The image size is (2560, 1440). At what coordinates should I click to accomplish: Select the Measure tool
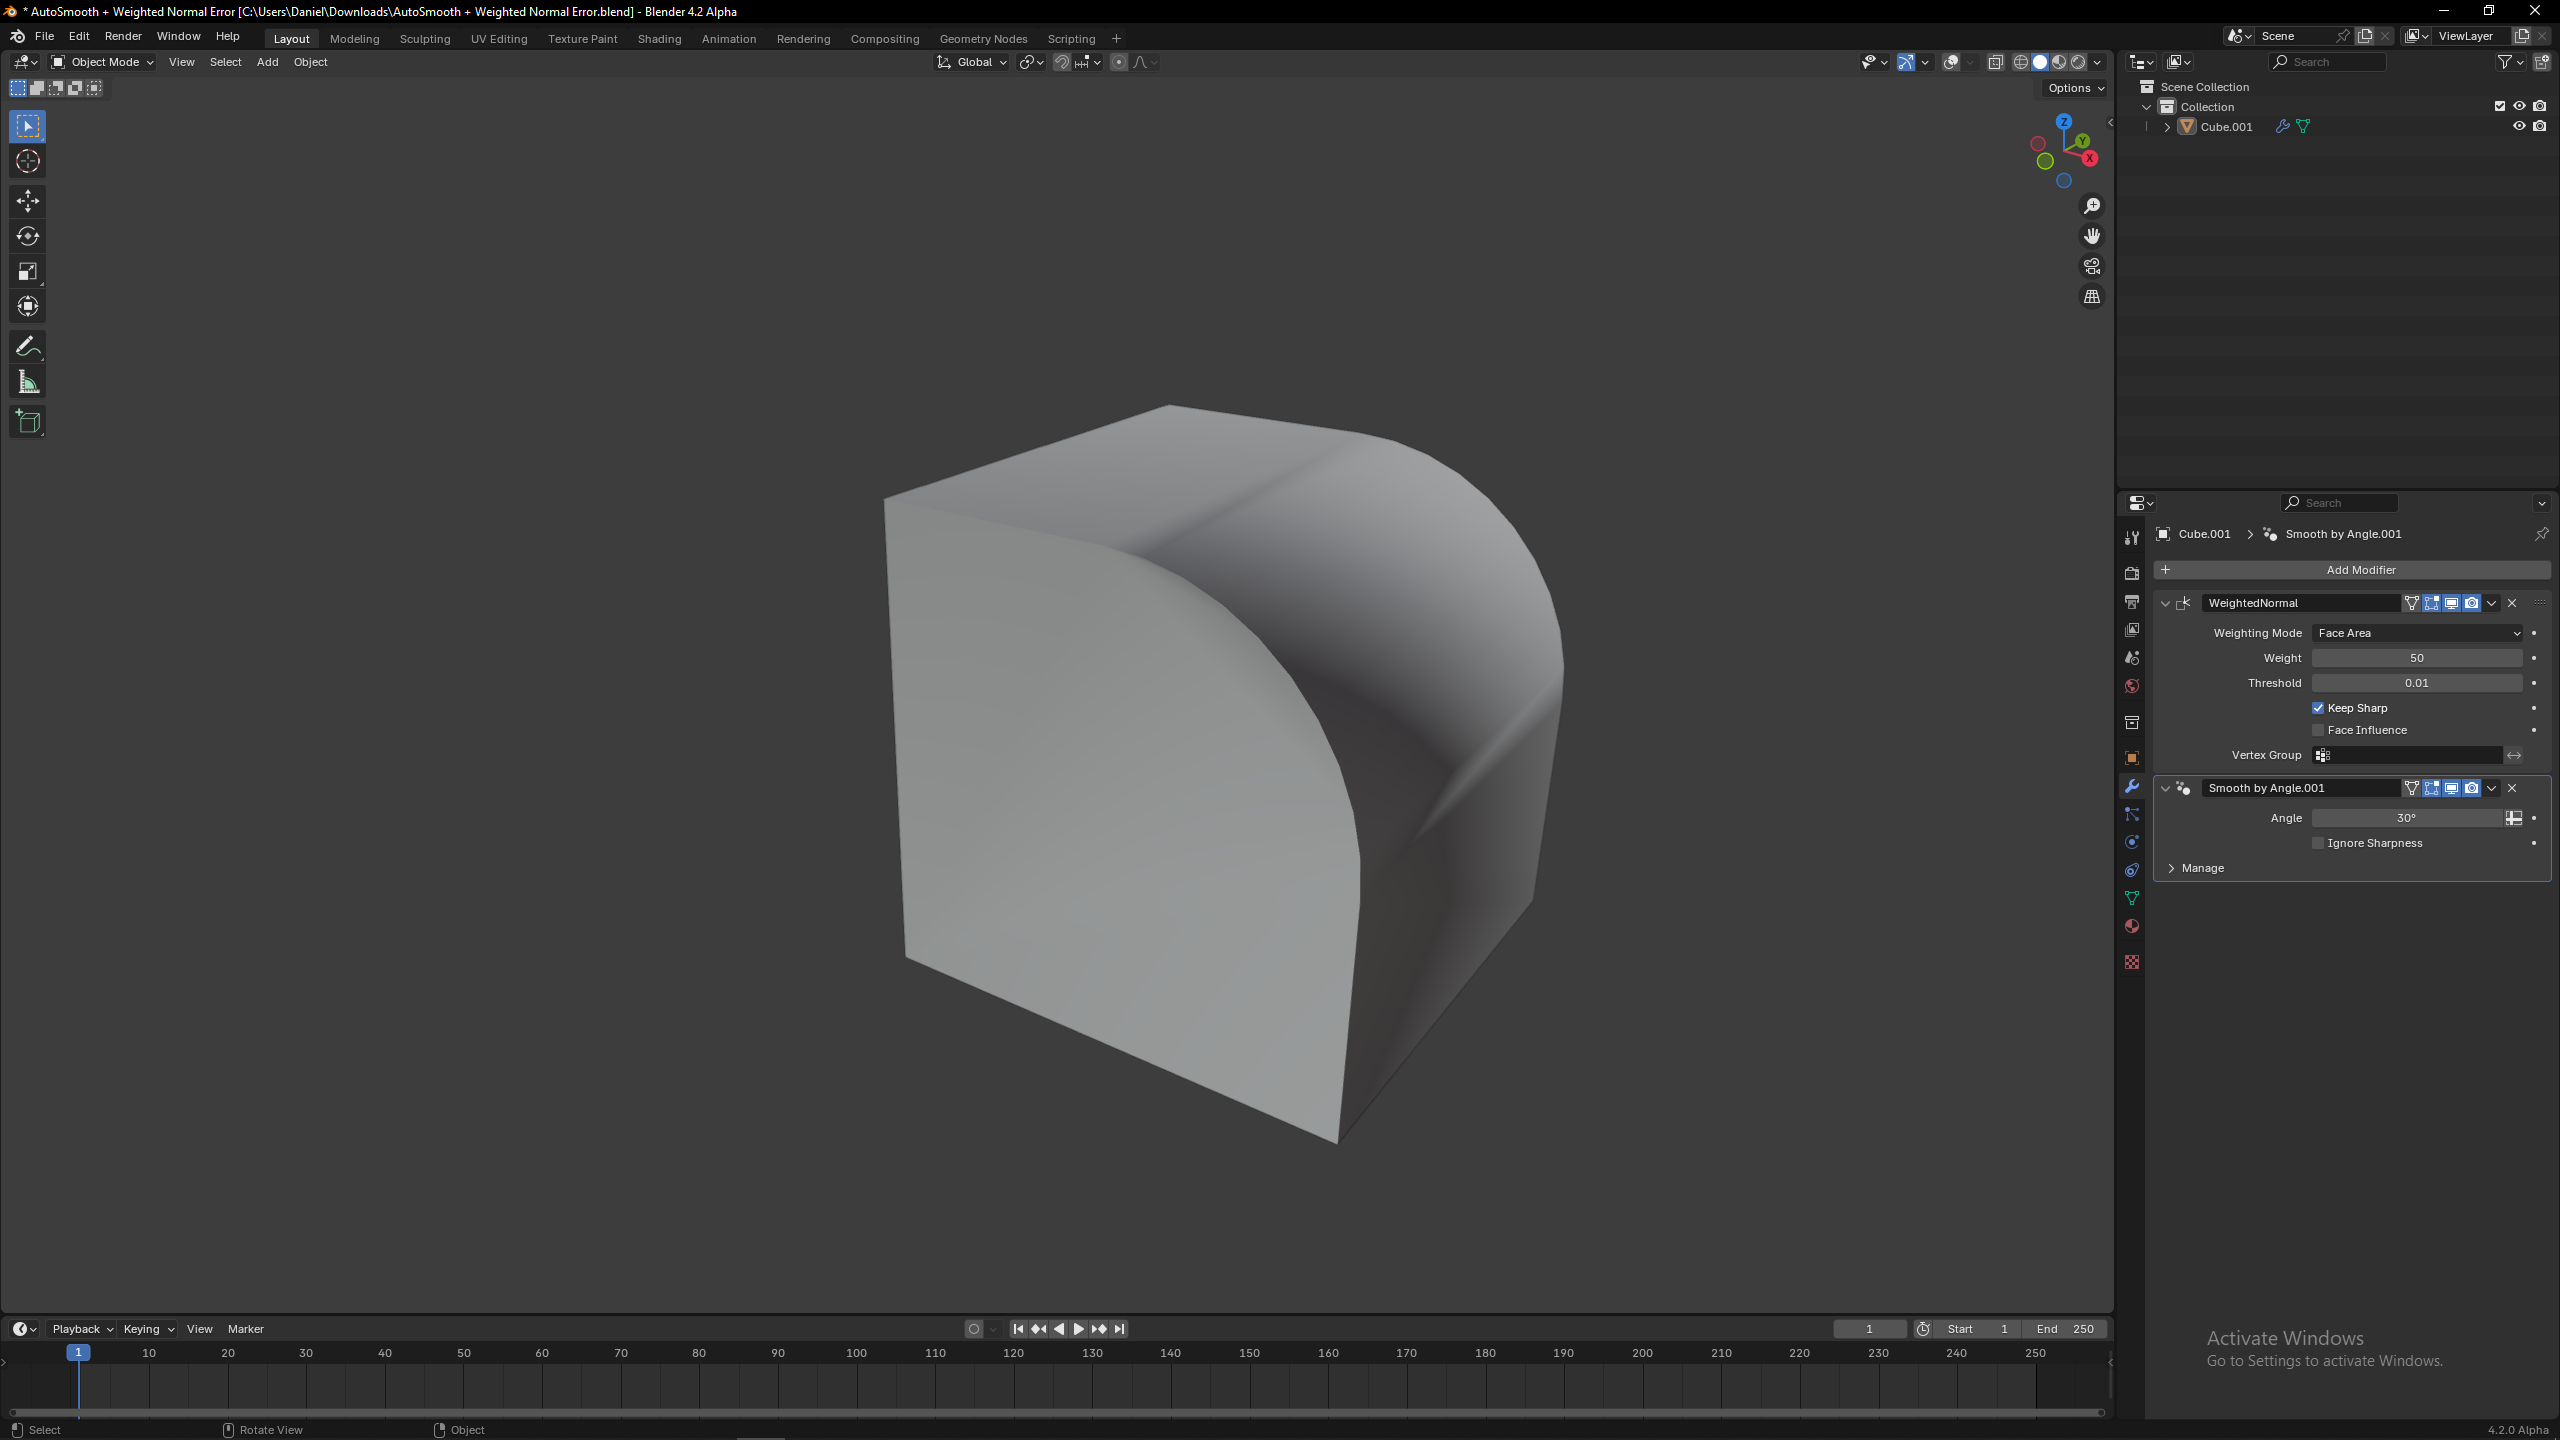click(x=28, y=382)
